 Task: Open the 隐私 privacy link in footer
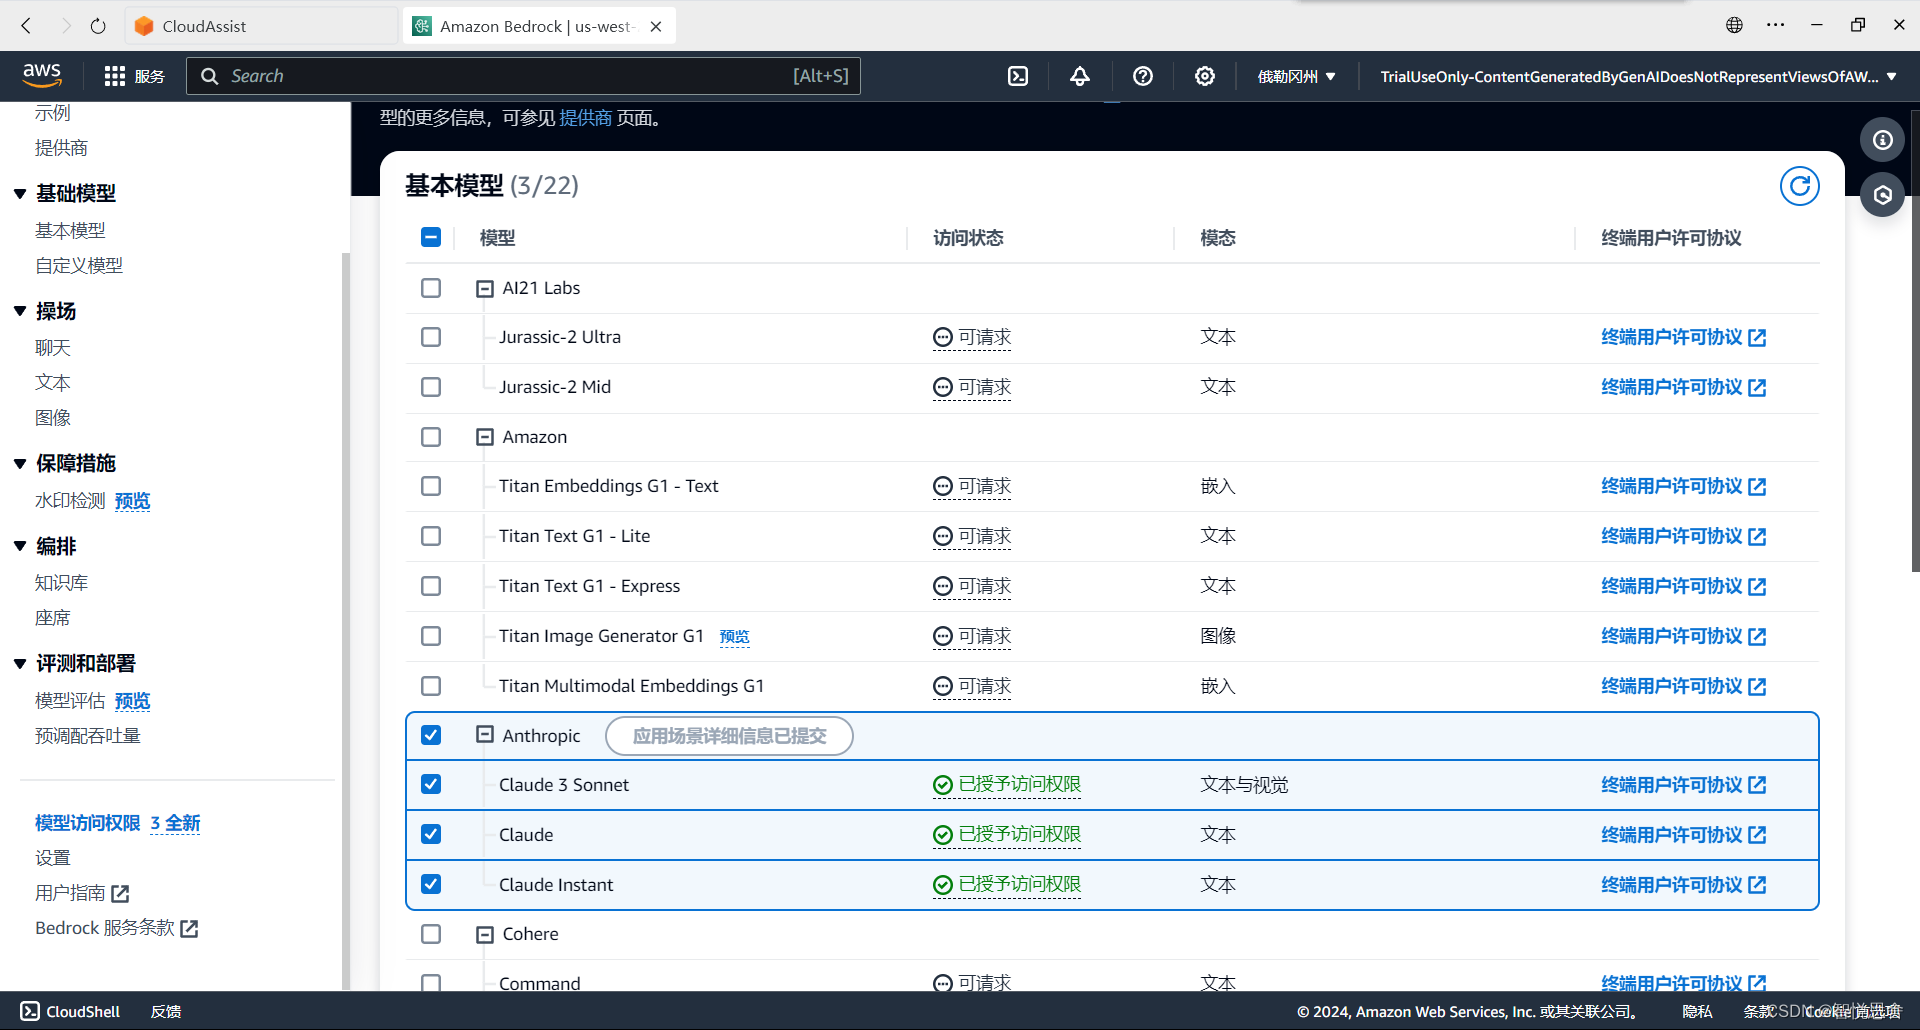click(x=1697, y=1011)
